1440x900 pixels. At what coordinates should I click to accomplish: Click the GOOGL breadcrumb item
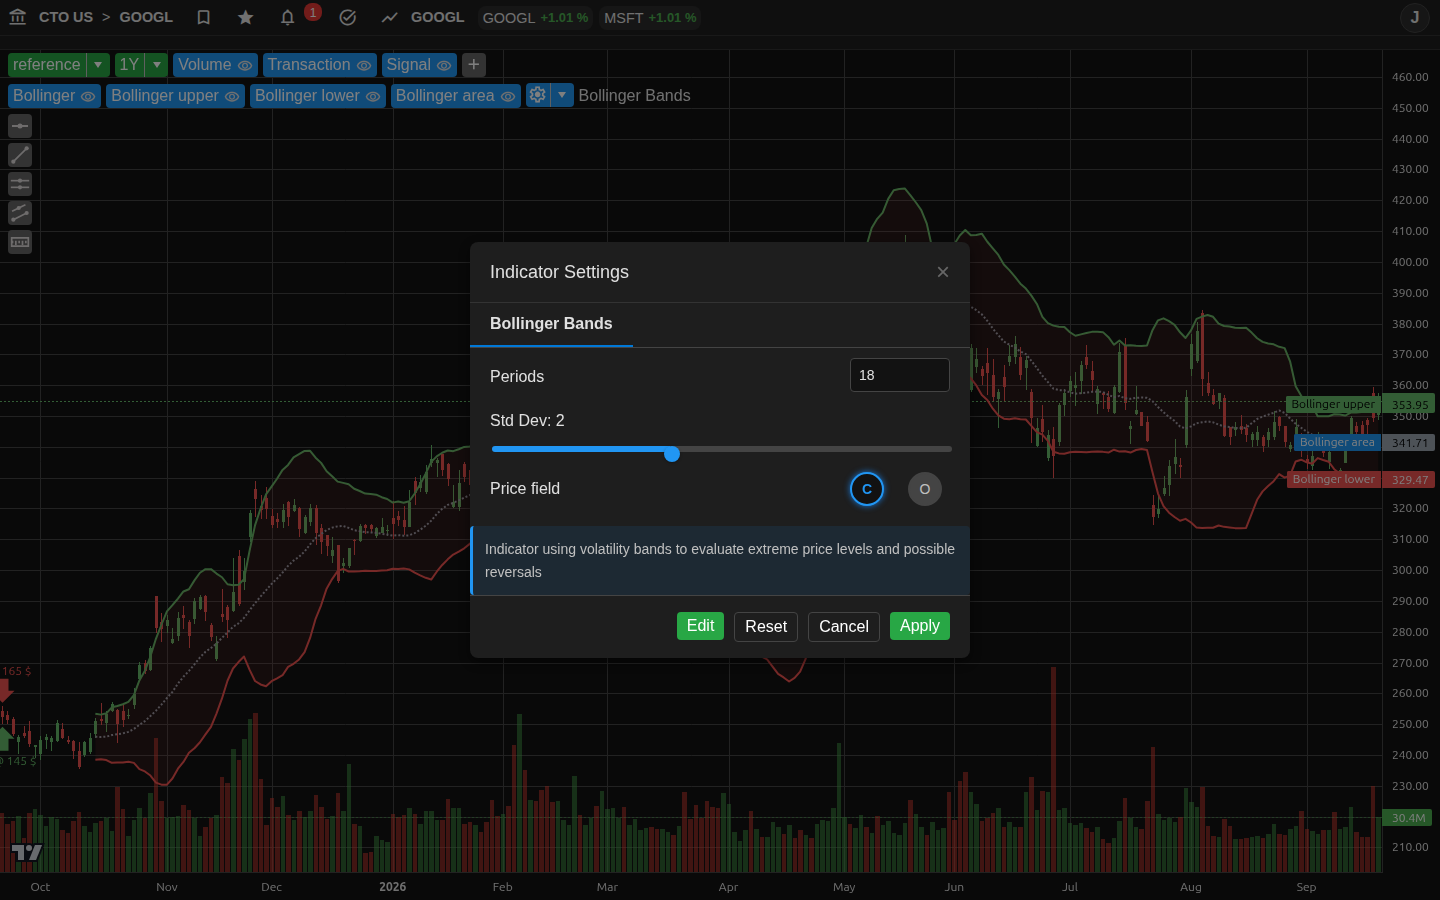point(146,17)
